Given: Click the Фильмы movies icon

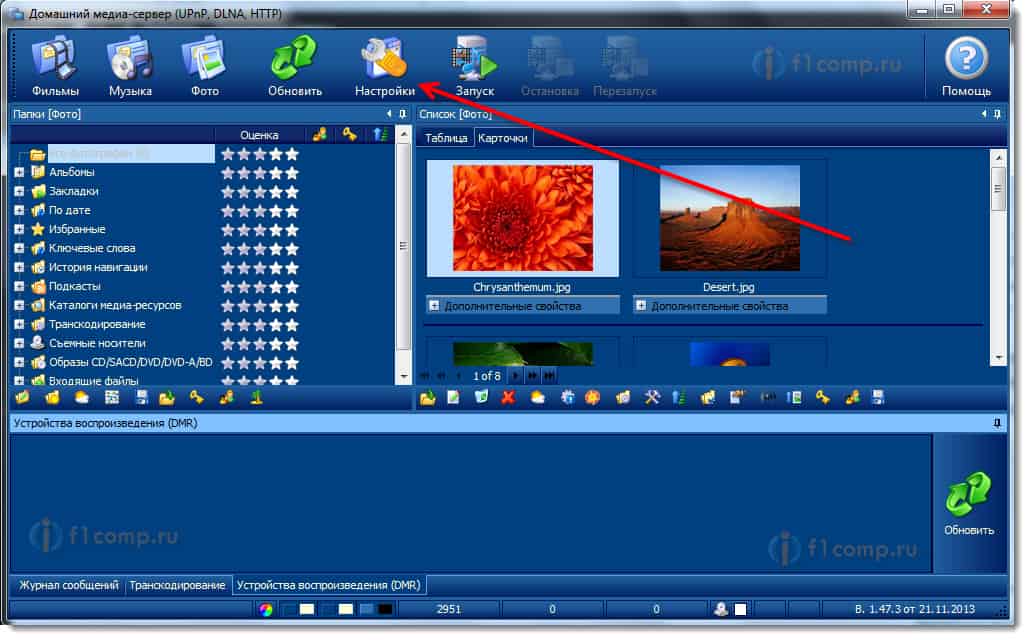Looking at the screenshot, I should (x=55, y=63).
